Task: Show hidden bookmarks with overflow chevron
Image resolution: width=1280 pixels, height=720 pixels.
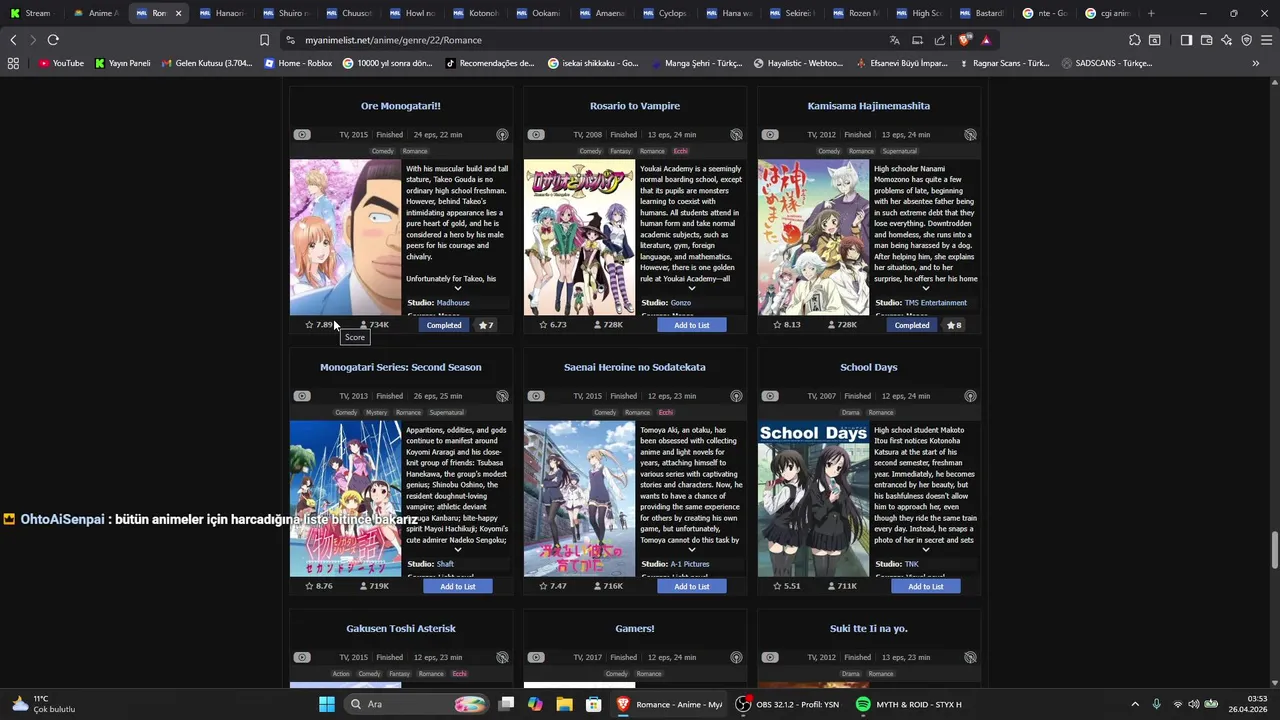Action: 1256,63
